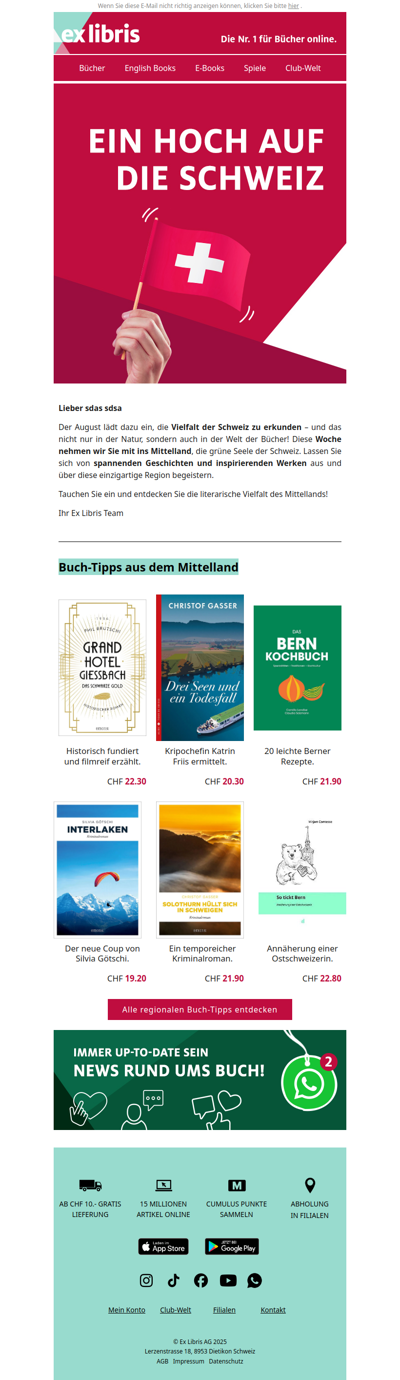Image resolution: width=400 pixels, height=1380 pixels.
Task: Go to the Club-Welt navigation item
Action: [x=303, y=68]
